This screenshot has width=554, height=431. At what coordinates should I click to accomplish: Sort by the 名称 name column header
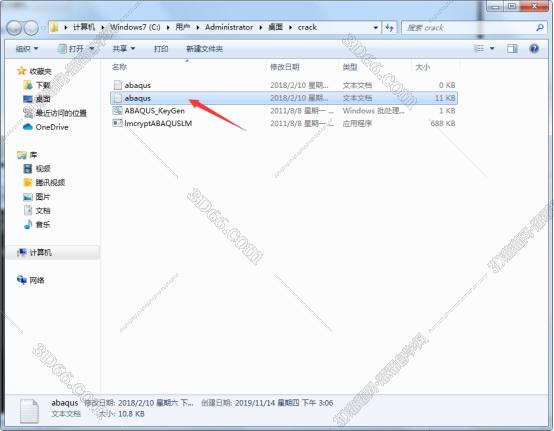point(119,67)
